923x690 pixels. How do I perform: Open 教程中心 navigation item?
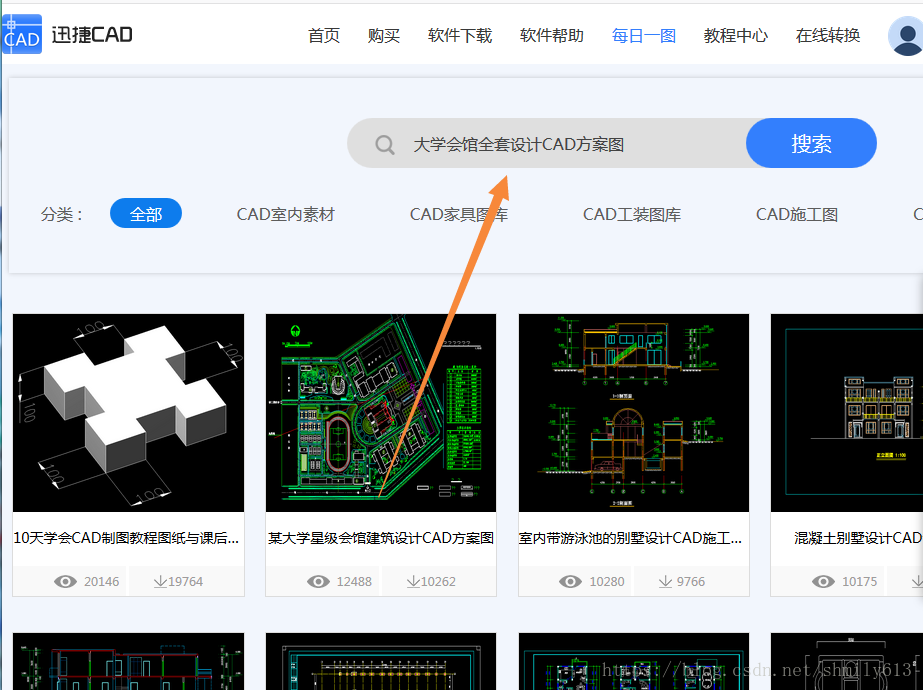[736, 36]
